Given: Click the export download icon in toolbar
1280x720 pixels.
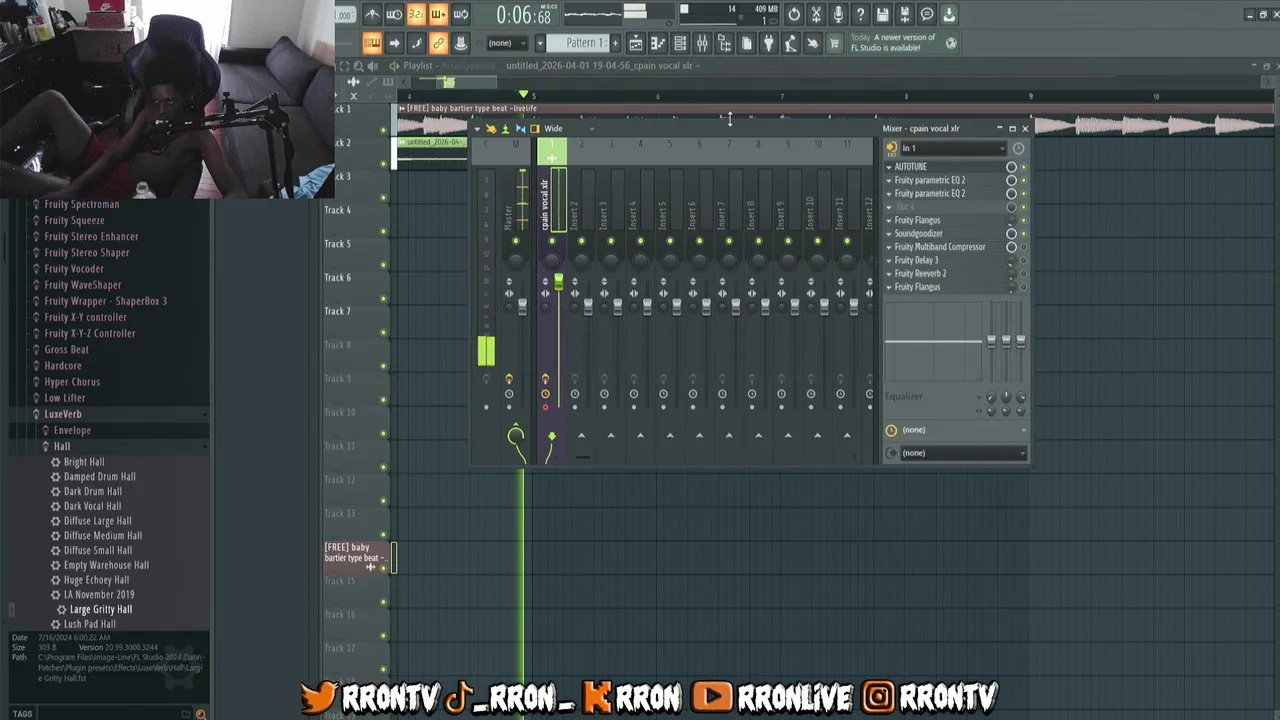Looking at the screenshot, I should coord(949,14).
